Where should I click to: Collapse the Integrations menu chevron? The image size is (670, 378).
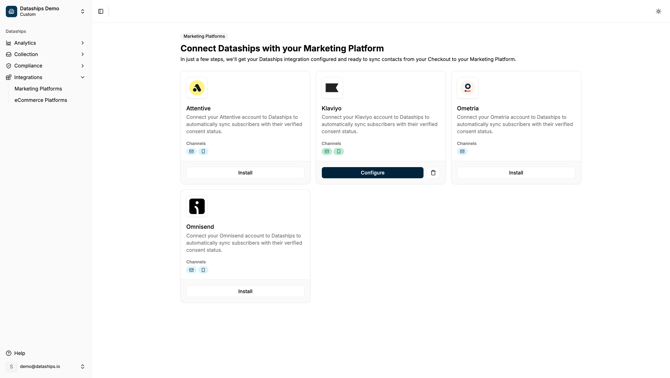click(x=82, y=77)
